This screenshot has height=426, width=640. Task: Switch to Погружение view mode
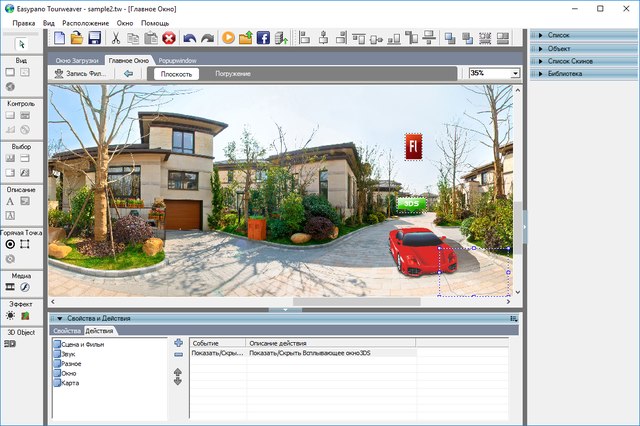[x=233, y=74]
